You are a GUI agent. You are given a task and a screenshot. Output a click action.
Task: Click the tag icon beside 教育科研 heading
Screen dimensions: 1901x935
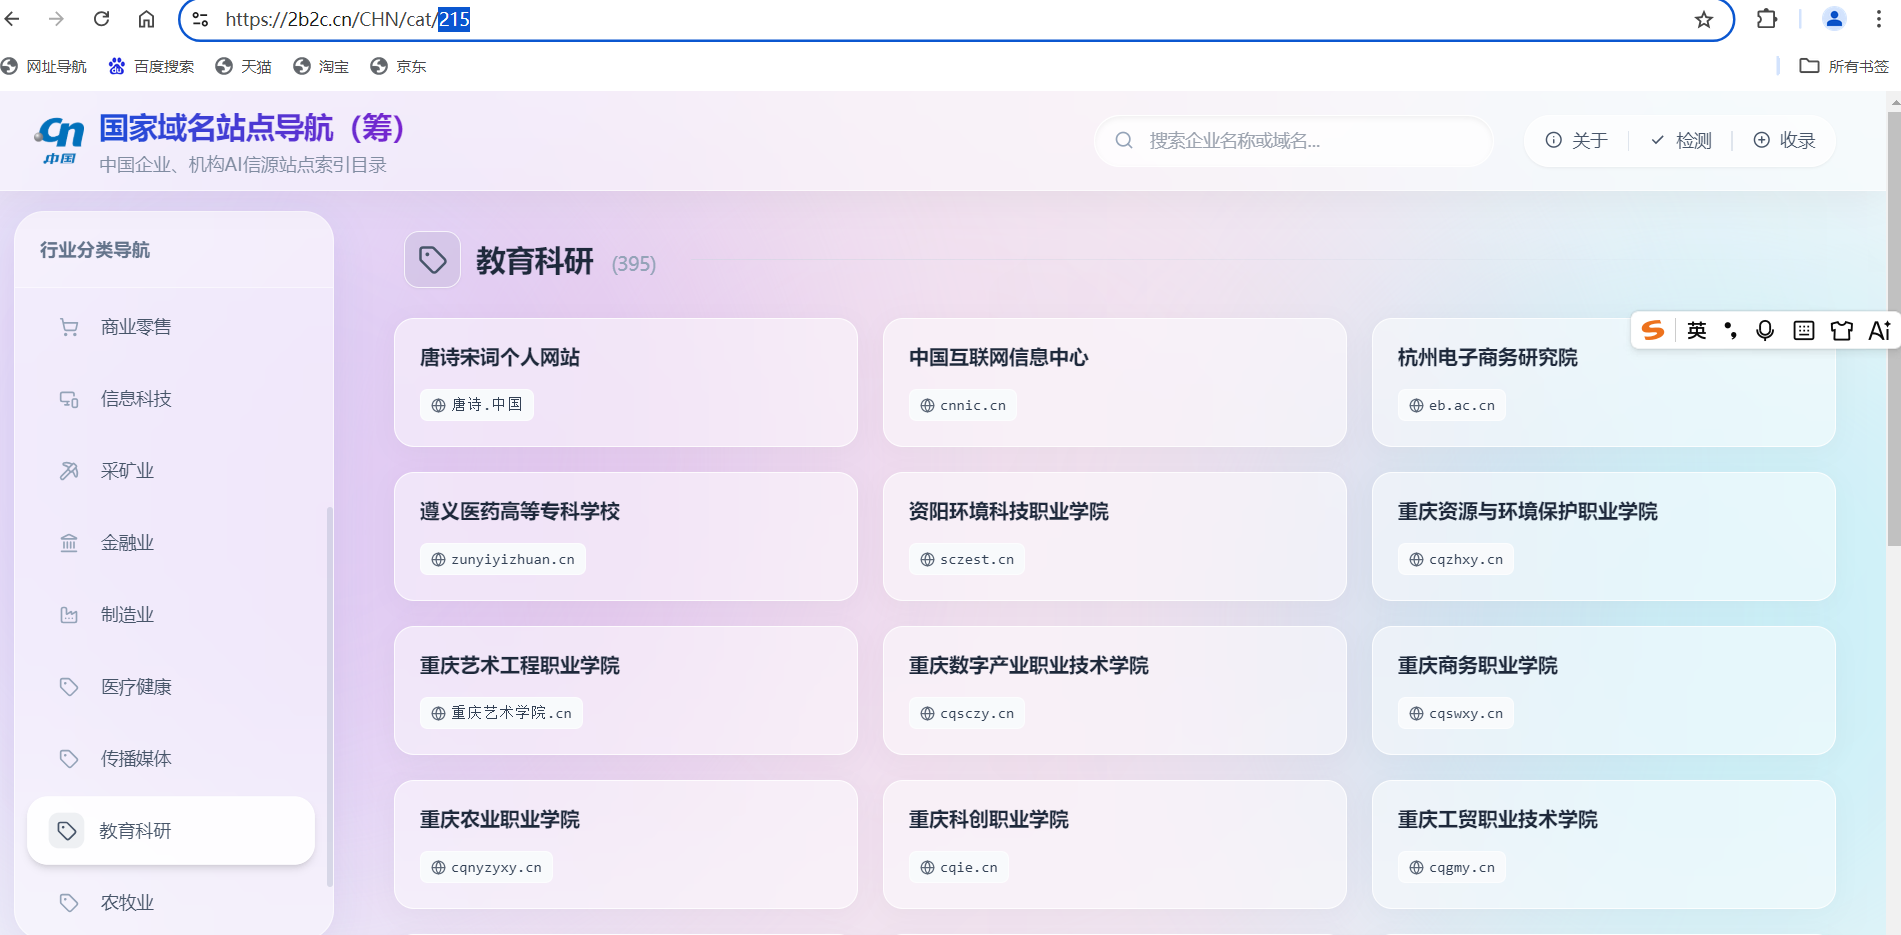tap(432, 260)
